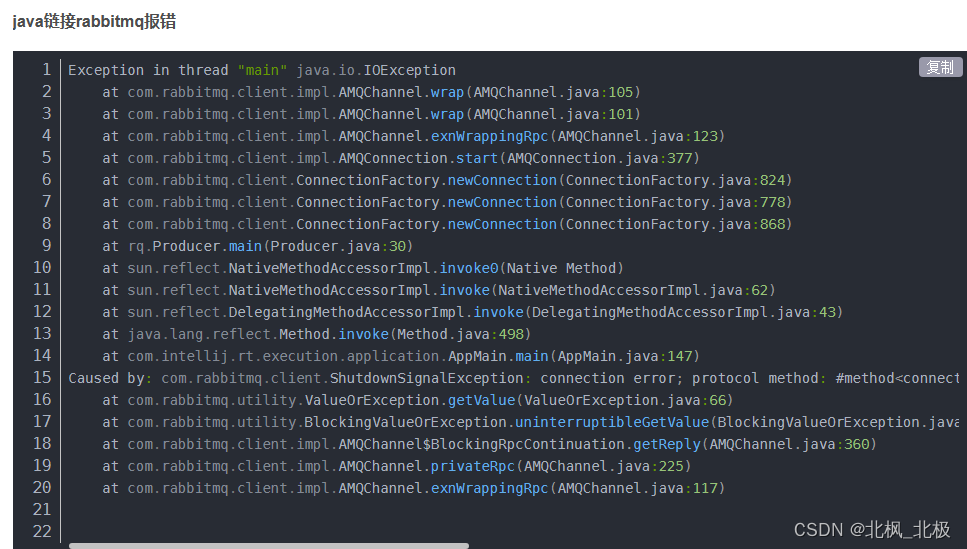
Task: Click AppMain.java:147 reference on line 14
Action: (x=625, y=357)
